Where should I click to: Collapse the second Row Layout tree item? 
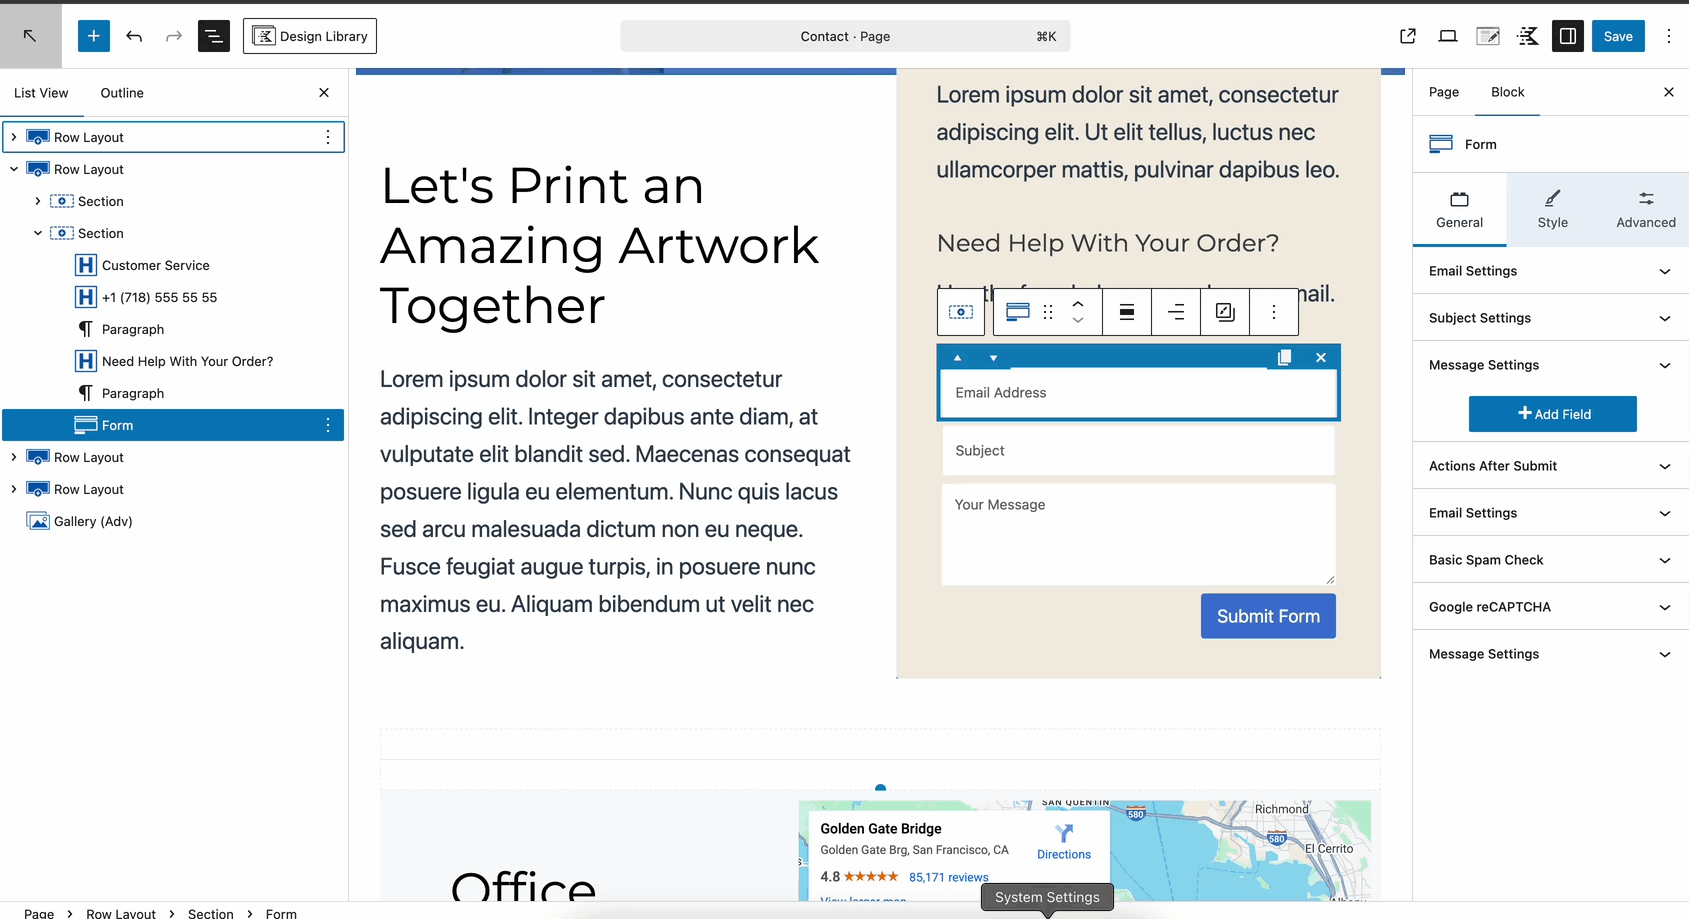[x=14, y=169]
